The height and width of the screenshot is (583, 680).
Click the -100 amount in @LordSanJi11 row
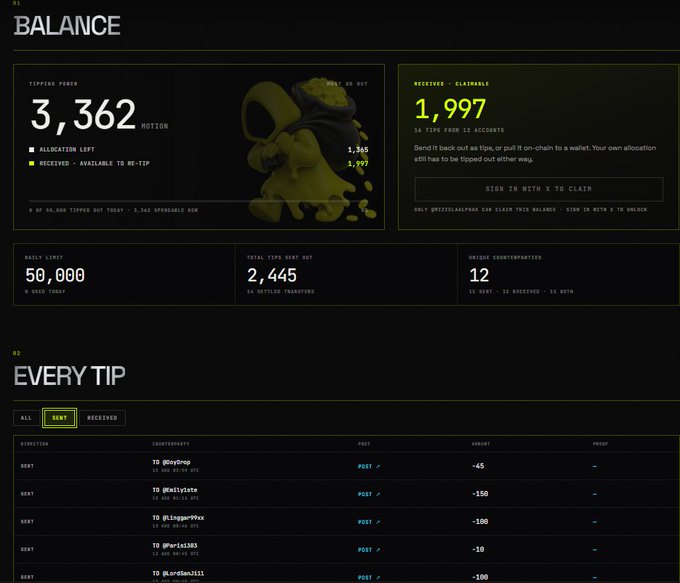click(480, 577)
